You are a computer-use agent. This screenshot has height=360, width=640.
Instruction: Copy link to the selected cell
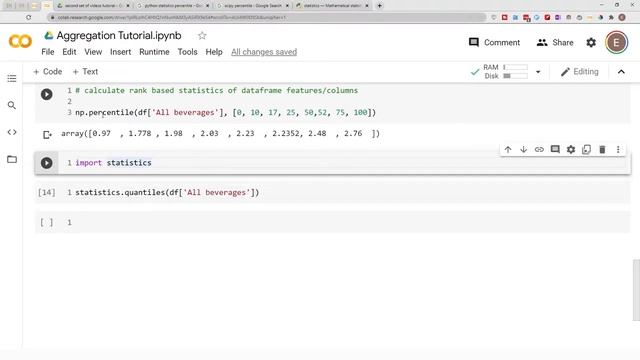(x=539, y=149)
